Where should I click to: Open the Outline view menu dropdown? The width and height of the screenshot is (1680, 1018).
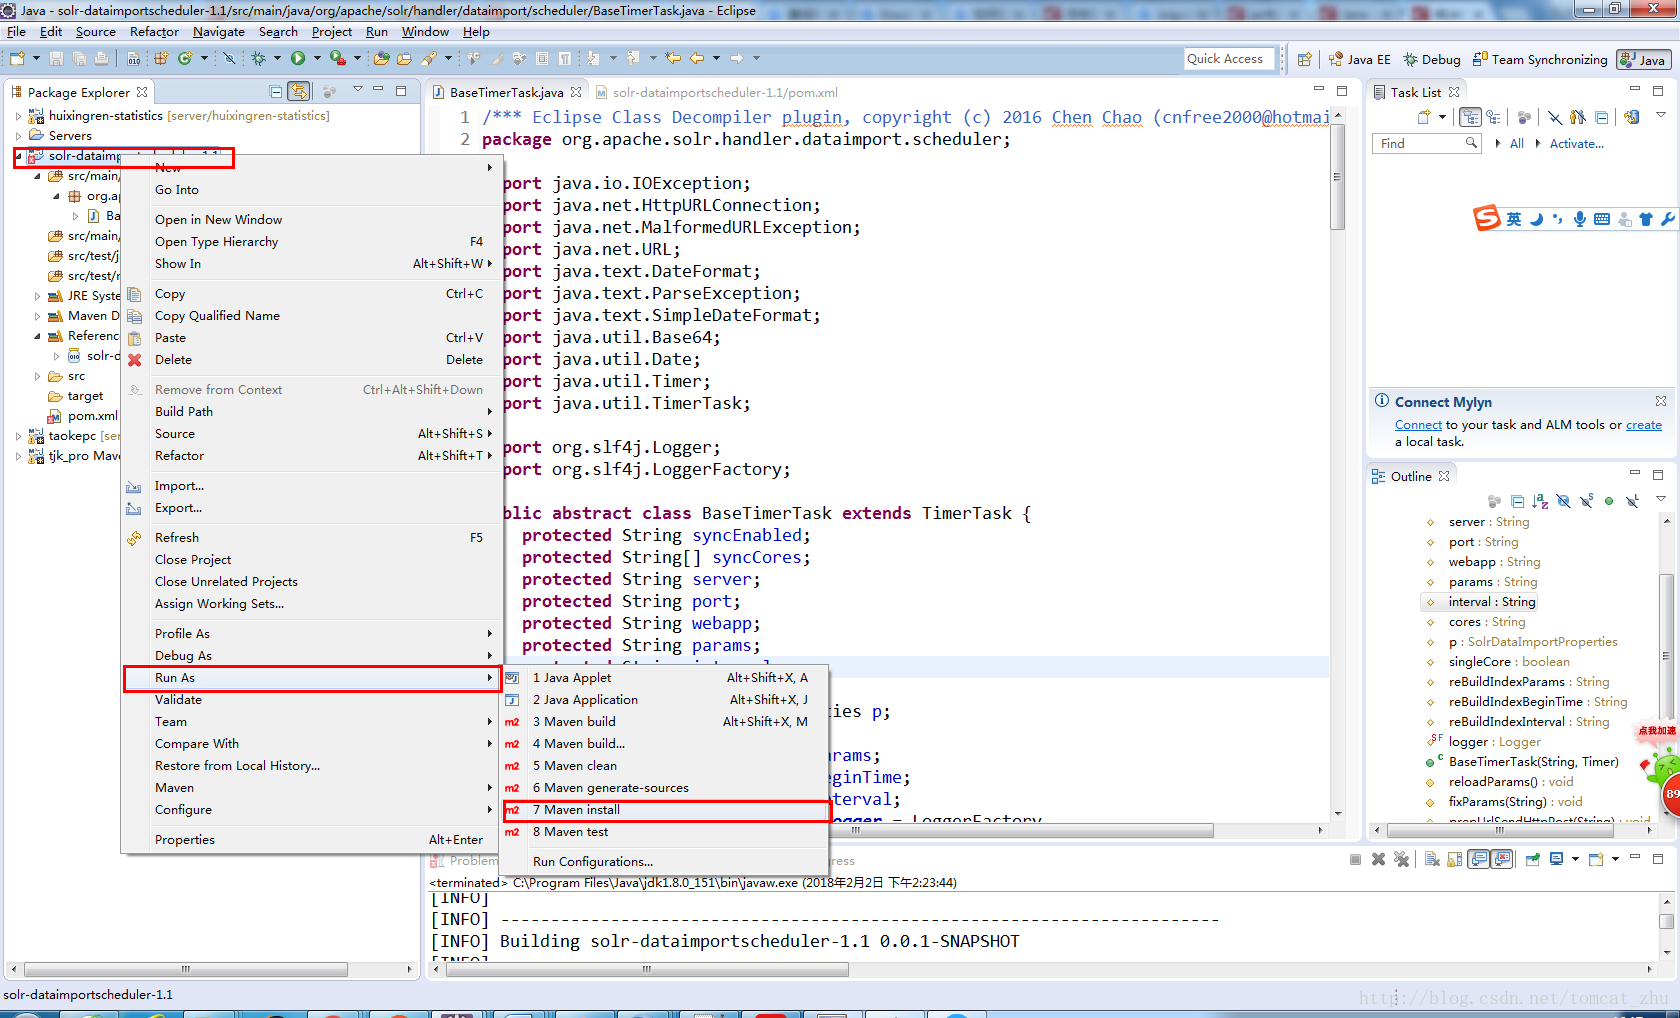1660,500
